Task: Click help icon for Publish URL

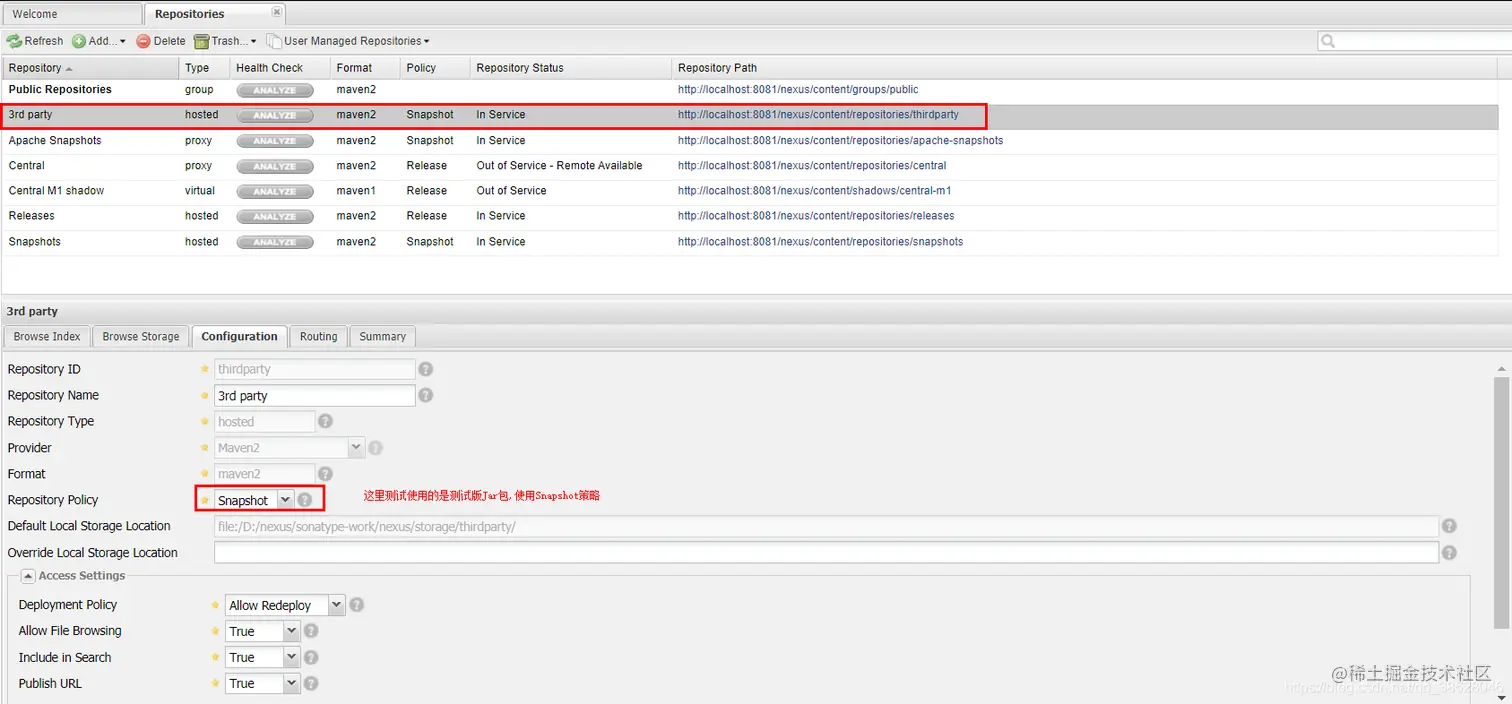Action: click(x=311, y=683)
